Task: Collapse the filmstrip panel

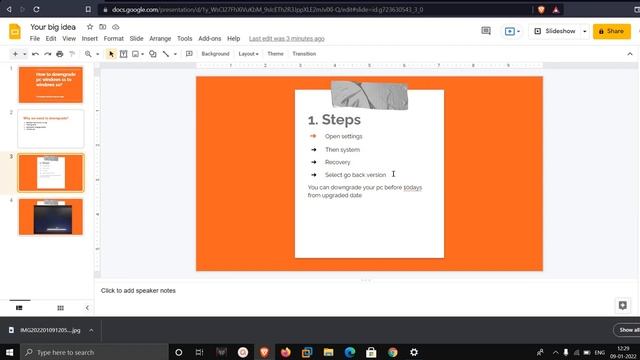Action: pos(87,308)
